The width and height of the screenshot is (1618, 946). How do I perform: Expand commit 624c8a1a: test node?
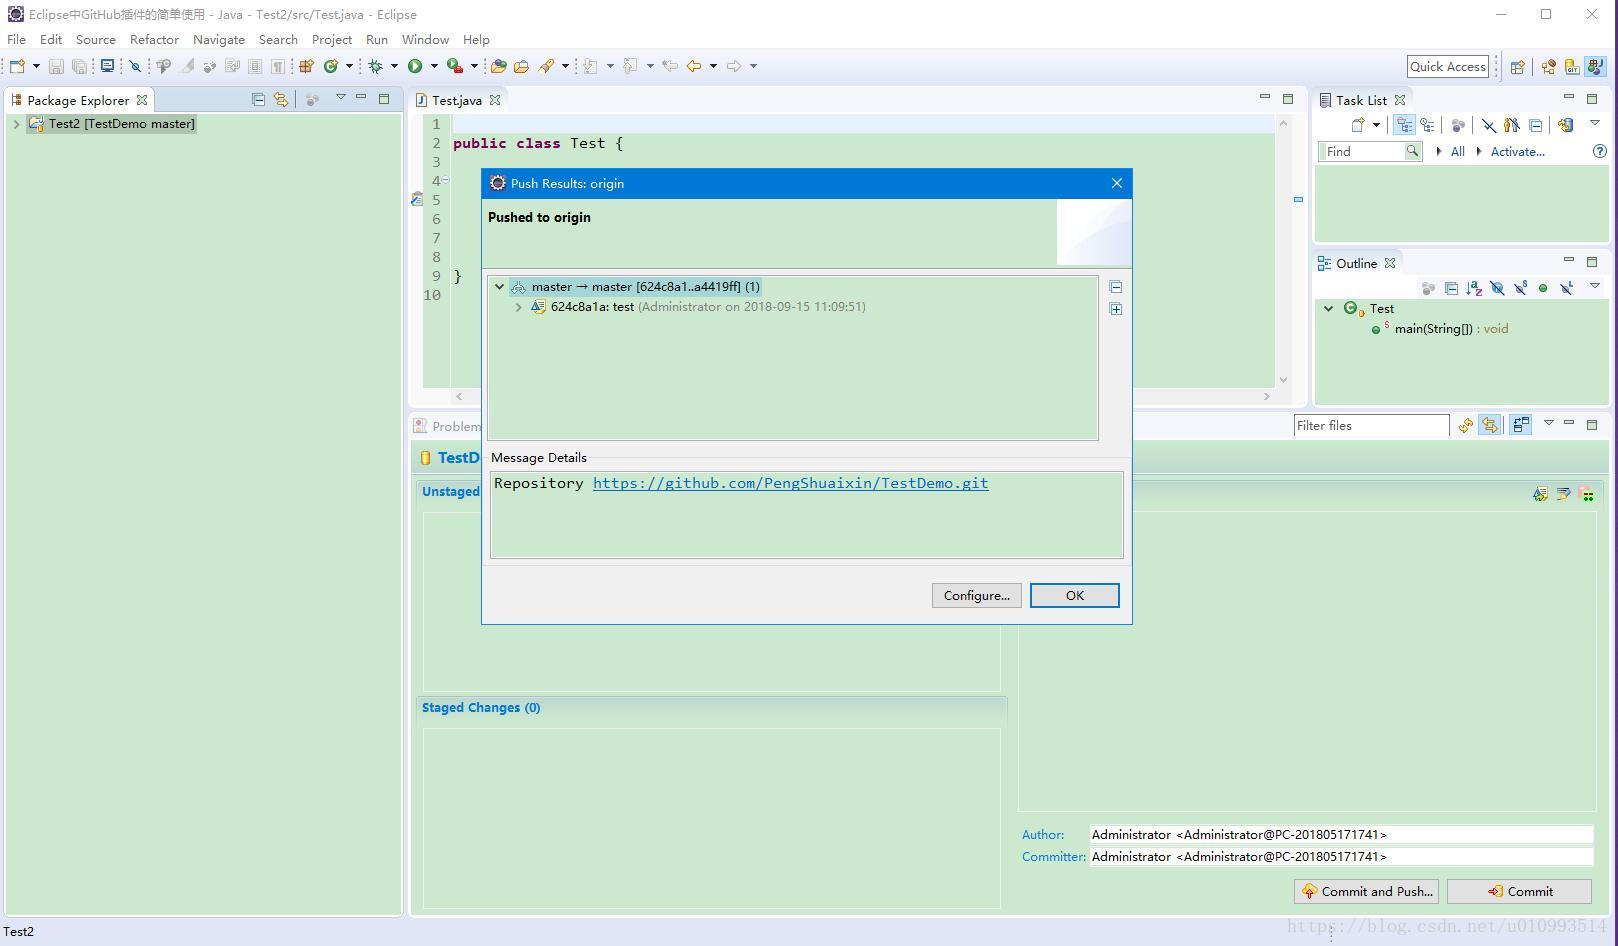coord(518,307)
